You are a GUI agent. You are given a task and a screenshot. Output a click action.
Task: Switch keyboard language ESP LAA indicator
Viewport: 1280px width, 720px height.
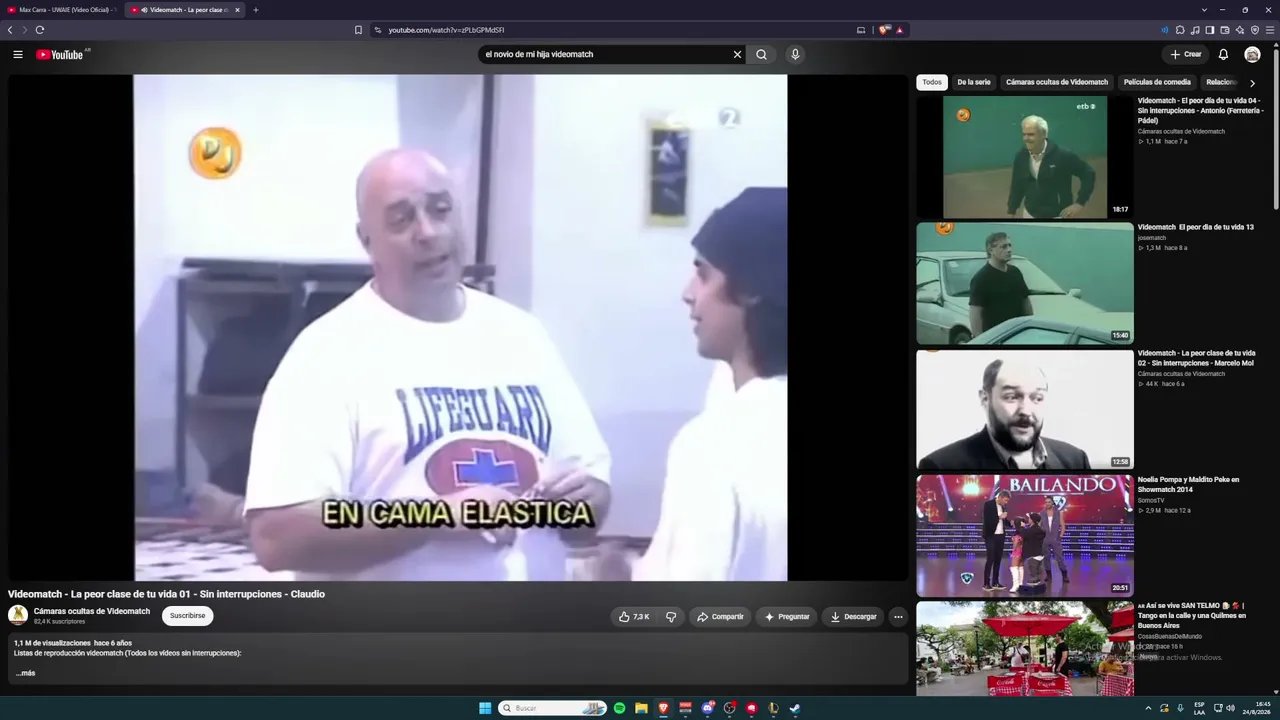[1199, 708]
